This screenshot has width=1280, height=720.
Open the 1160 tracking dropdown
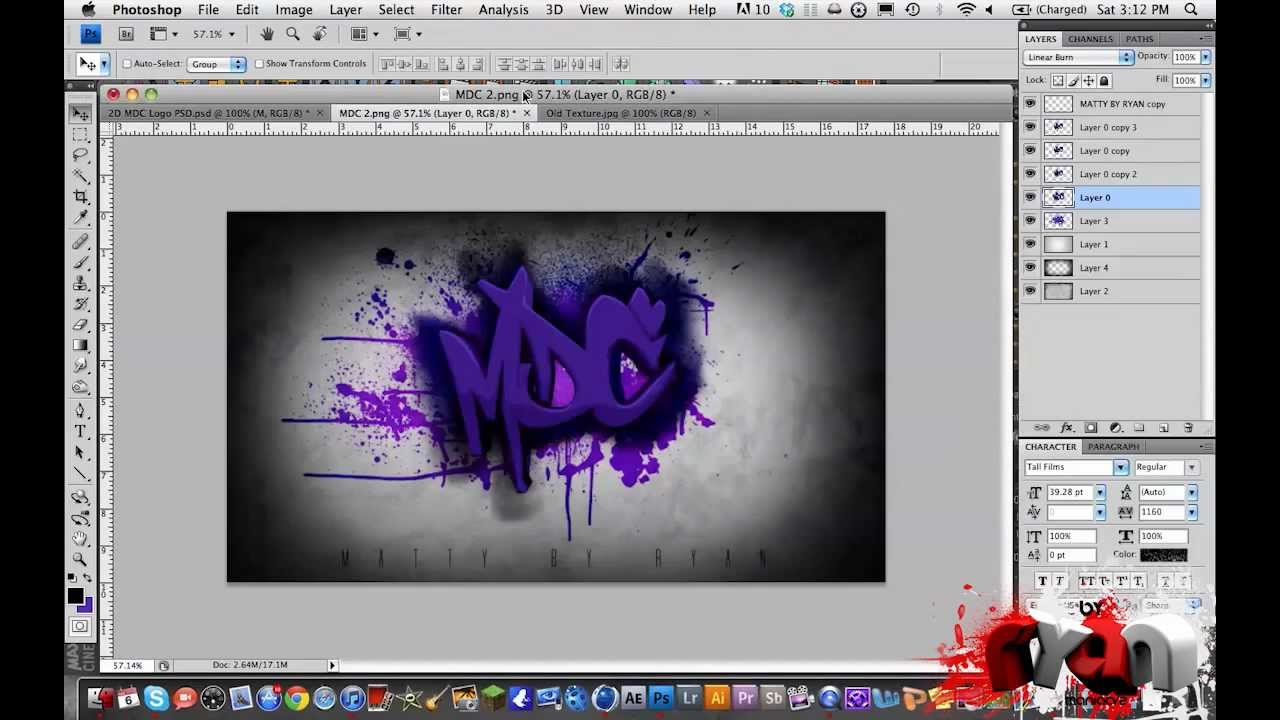point(1192,512)
